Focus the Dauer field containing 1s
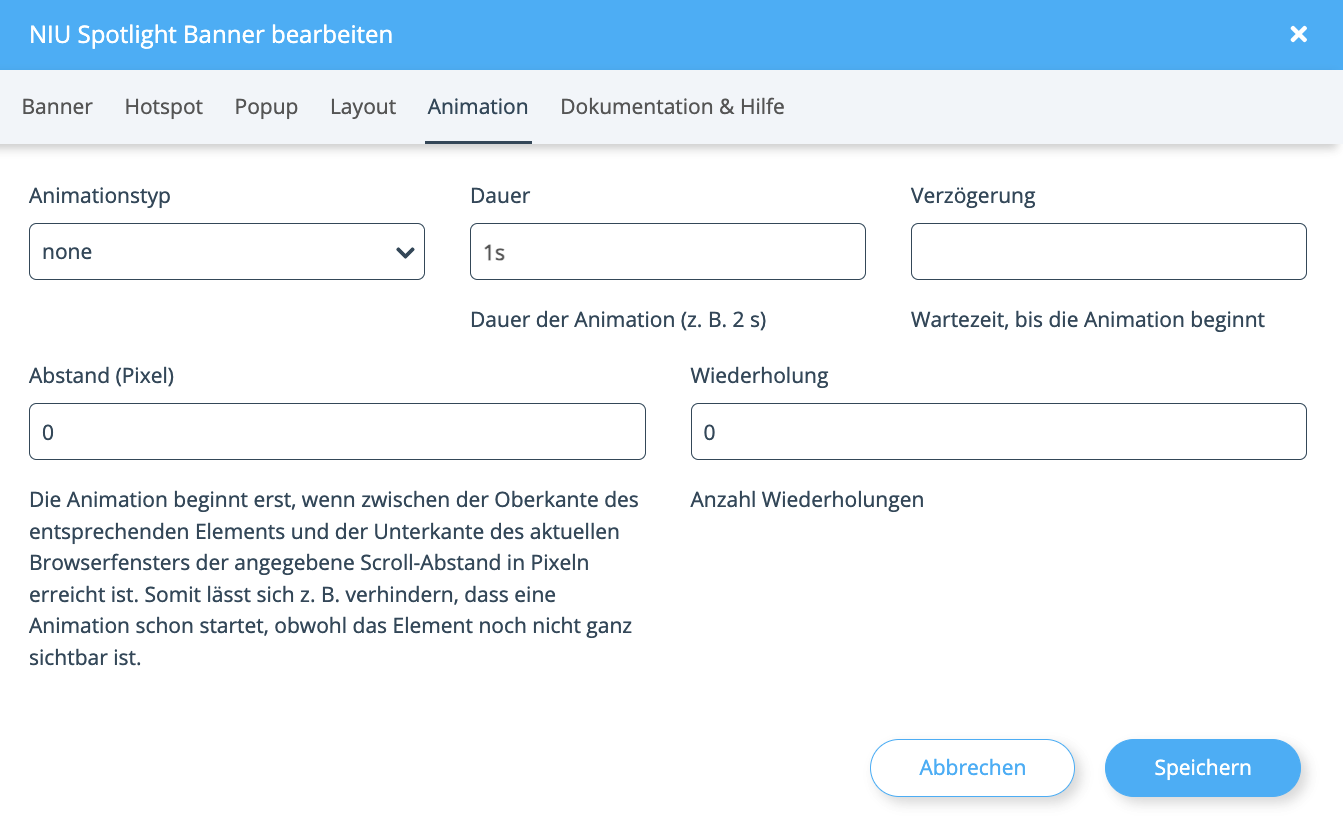Image resolution: width=1343 pixels, height=834 pixels. click(x=667, y=251)
